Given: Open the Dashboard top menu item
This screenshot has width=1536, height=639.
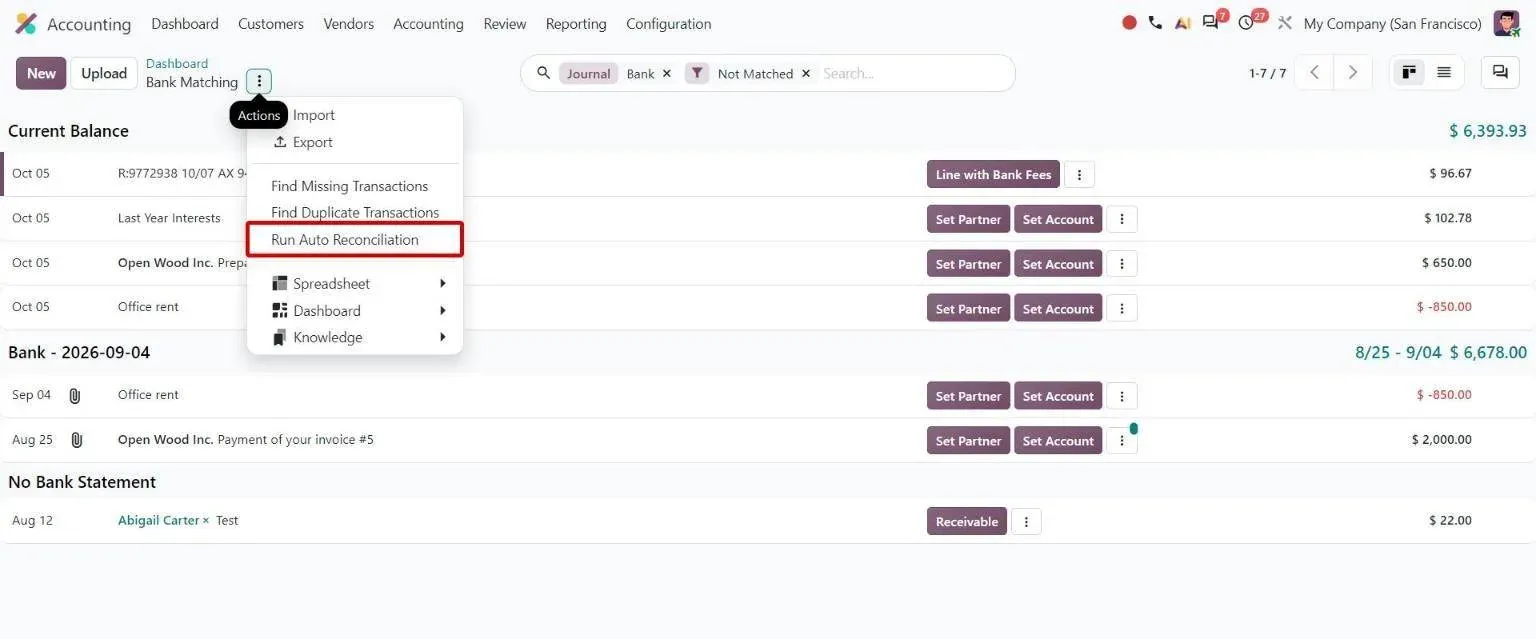Looking at the screenshot, I should tap(185, 23).
